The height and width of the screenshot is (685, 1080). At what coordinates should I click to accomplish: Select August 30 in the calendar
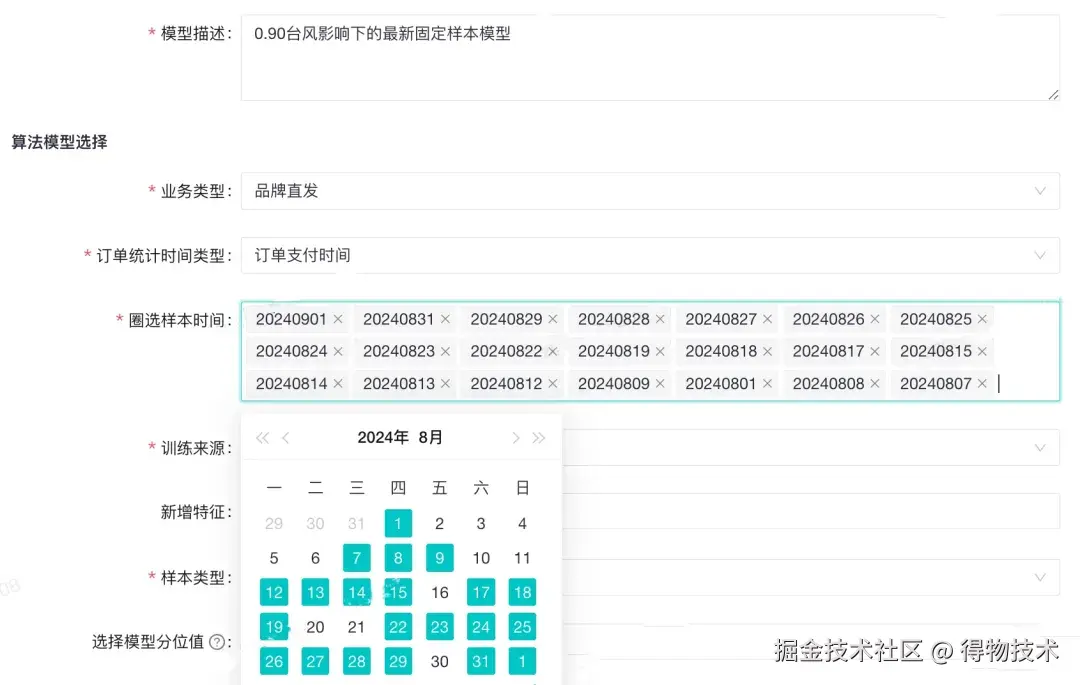tap(439, 661)
